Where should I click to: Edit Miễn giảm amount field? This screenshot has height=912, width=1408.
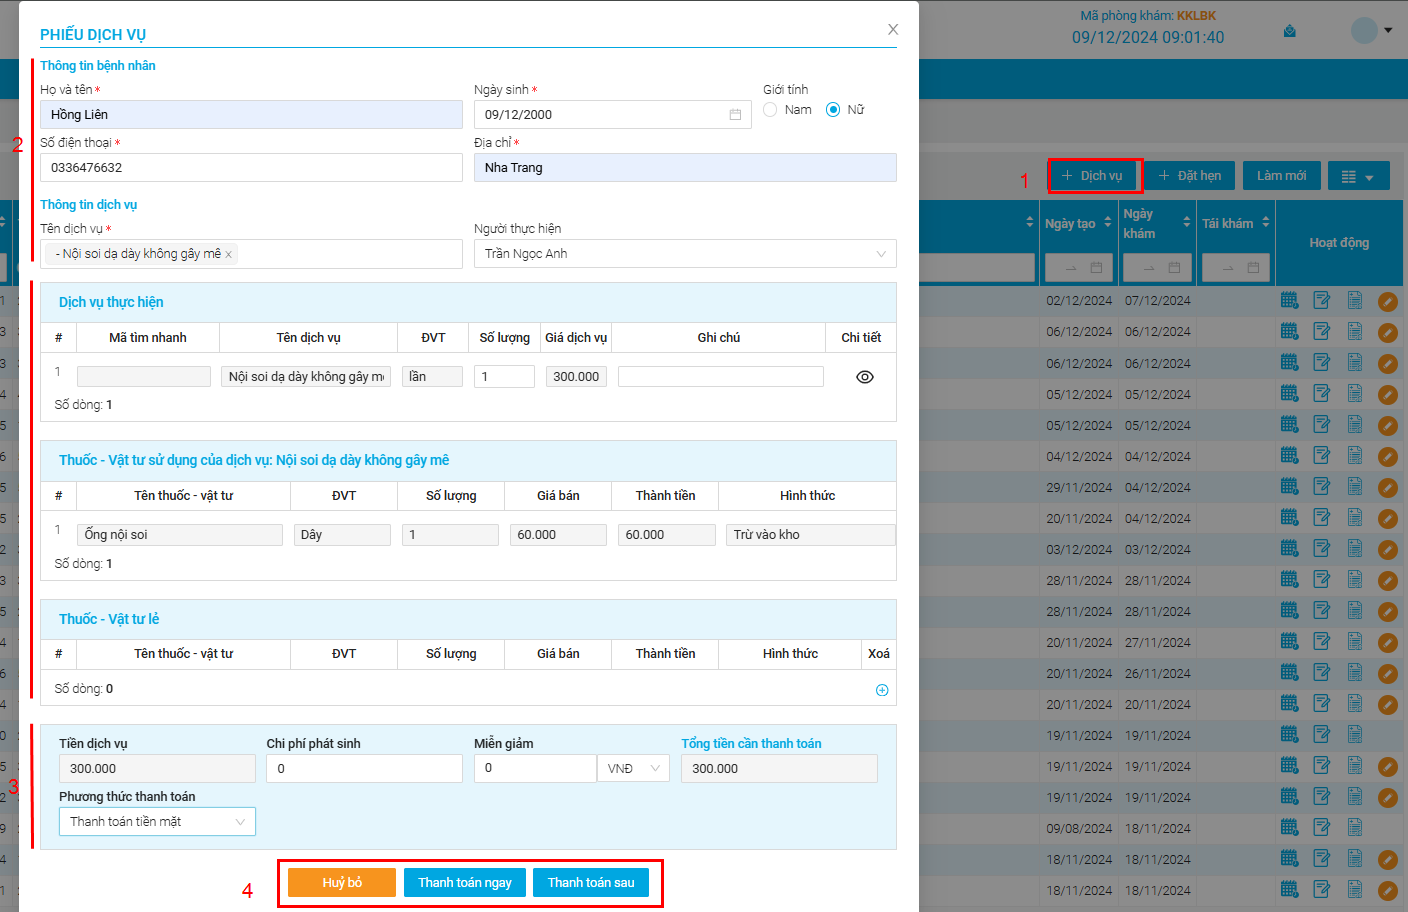tap(535, 768)
